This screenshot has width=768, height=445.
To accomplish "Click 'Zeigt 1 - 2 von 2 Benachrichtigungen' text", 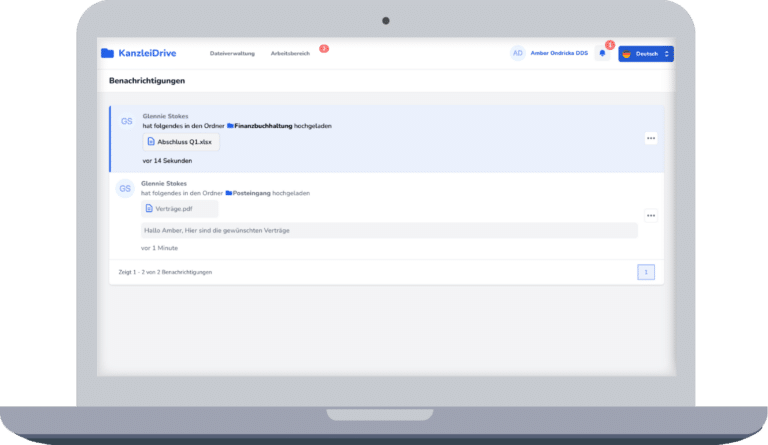I will click(x=165, y=272).
